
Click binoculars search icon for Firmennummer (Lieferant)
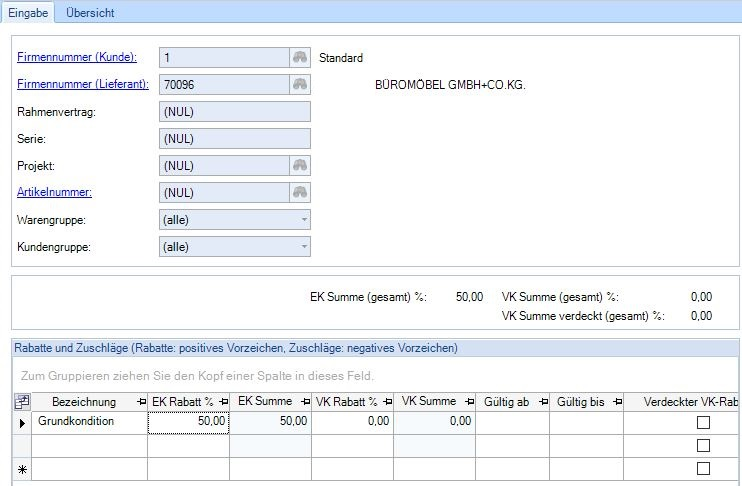pyautogui.click(x=299, y=85)
